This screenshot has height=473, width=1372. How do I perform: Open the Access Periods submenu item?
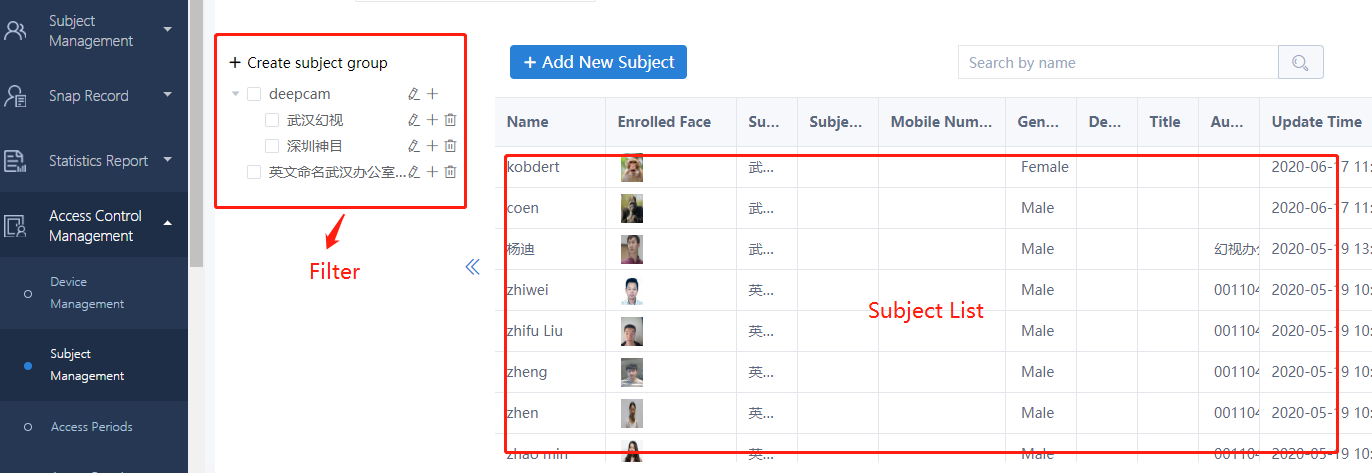coord(92,427)
